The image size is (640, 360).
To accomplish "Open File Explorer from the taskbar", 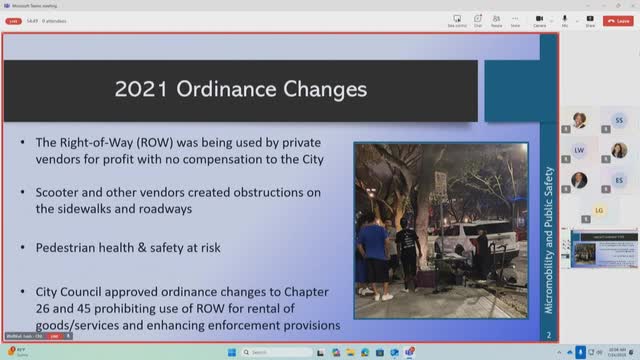I will pos(350,352).
